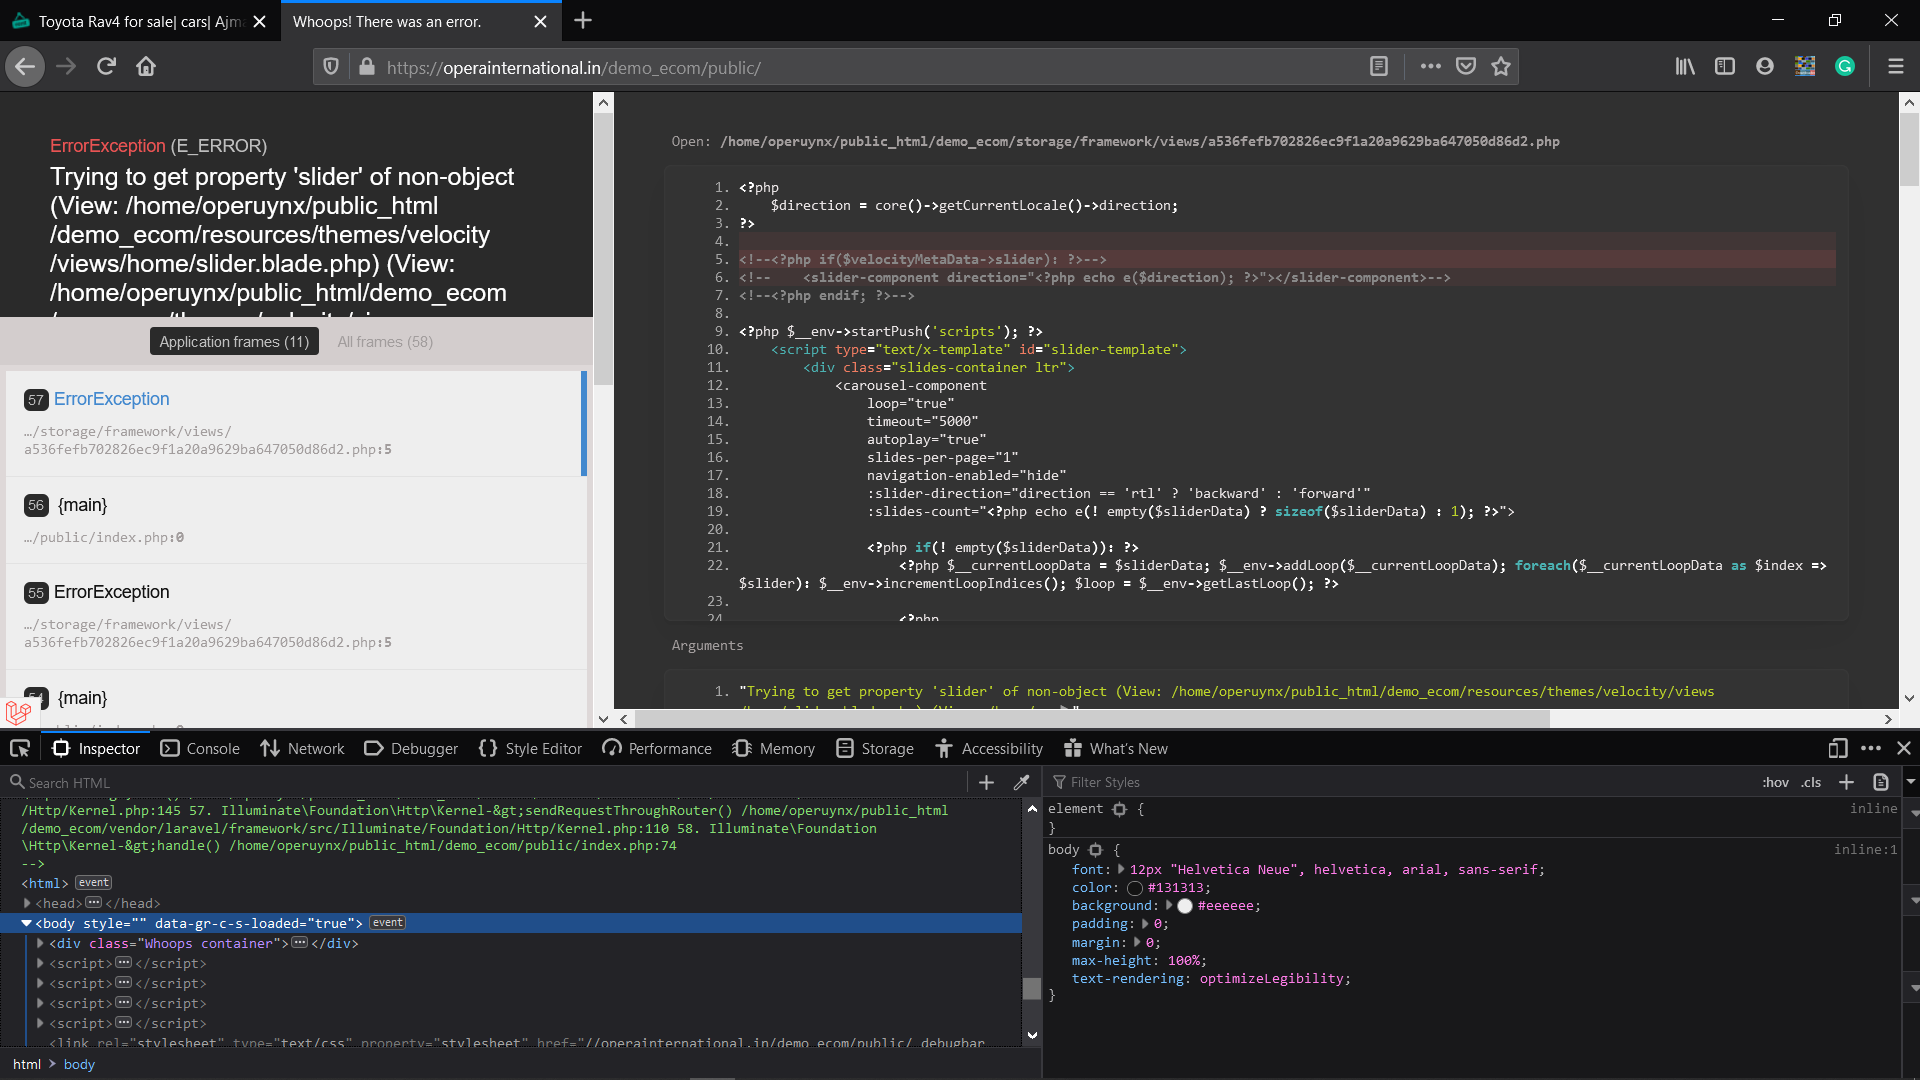Viewport: 1920px width, 1080px height.
Task: Open the Memory devtools tab
Action: click(x=773, y=748)
